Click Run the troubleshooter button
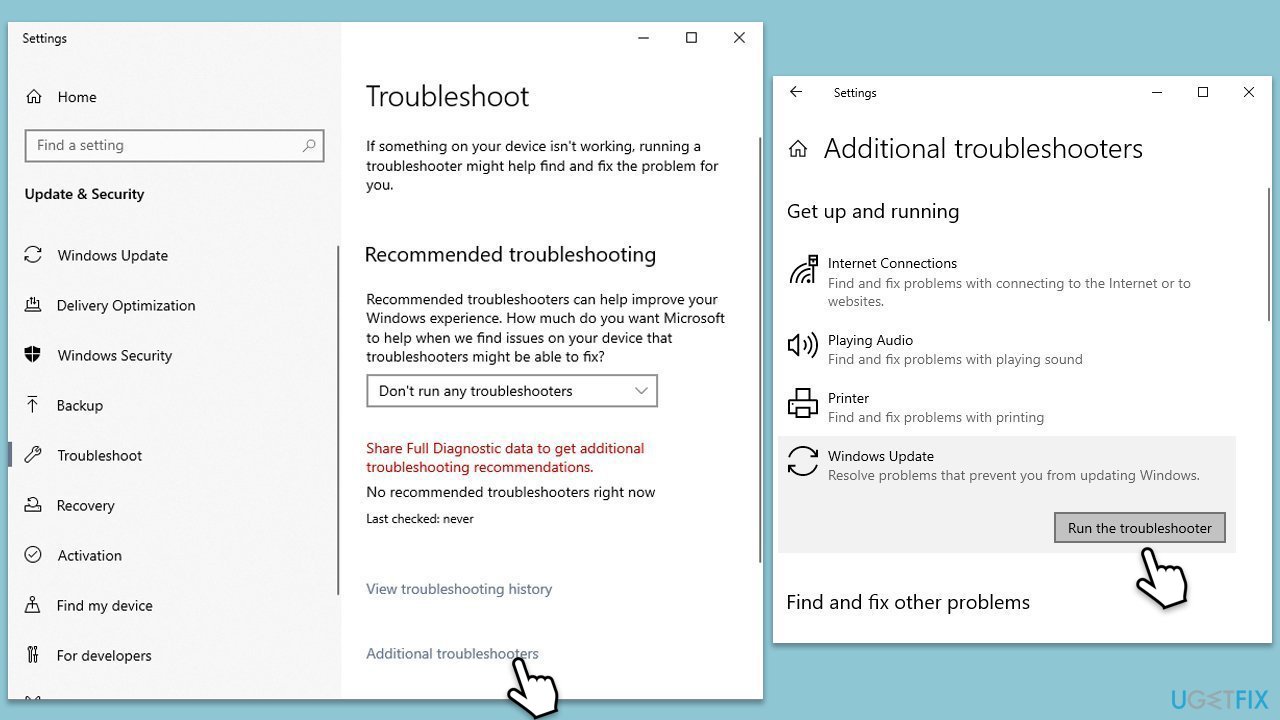Image resolution: width=1280 pixels, height=720 pixels. (x=1140, y=528)
